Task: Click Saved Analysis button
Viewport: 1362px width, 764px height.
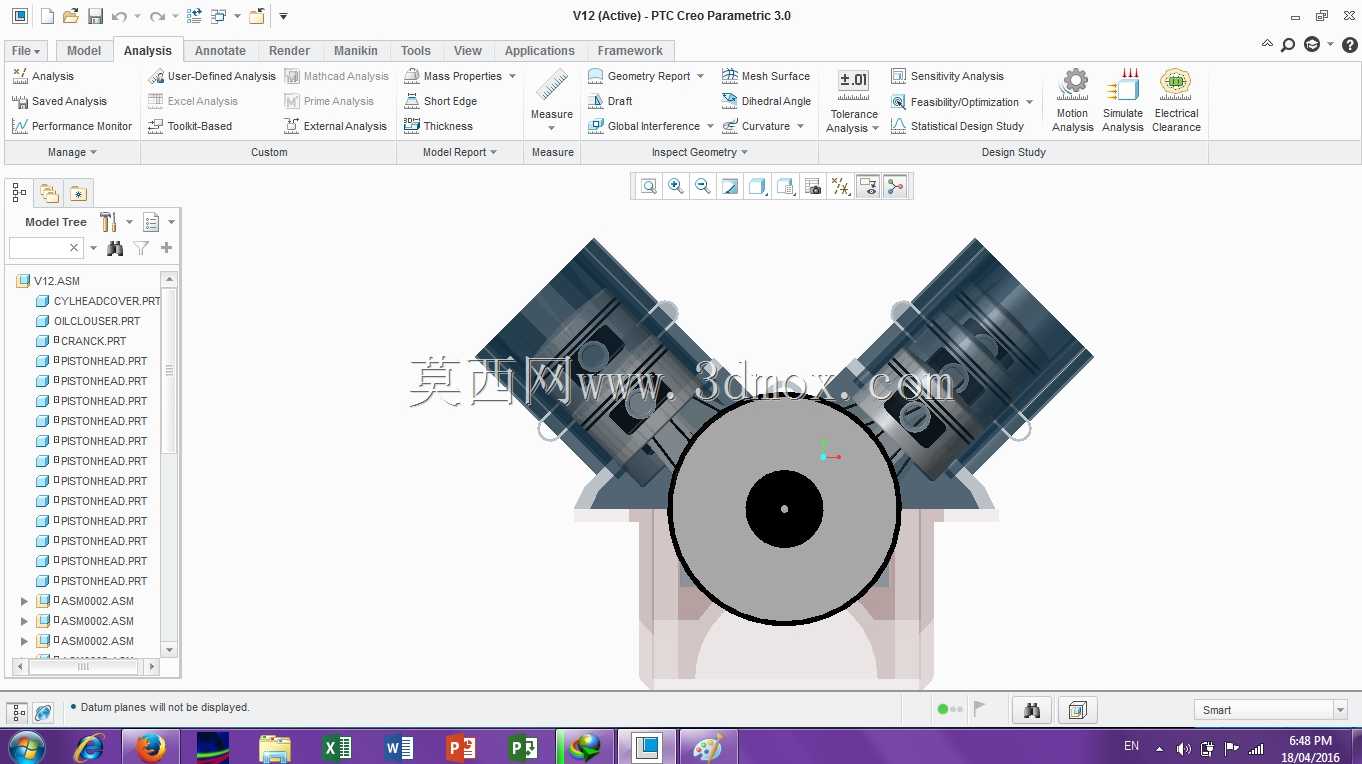Action: tap(59, 101)
